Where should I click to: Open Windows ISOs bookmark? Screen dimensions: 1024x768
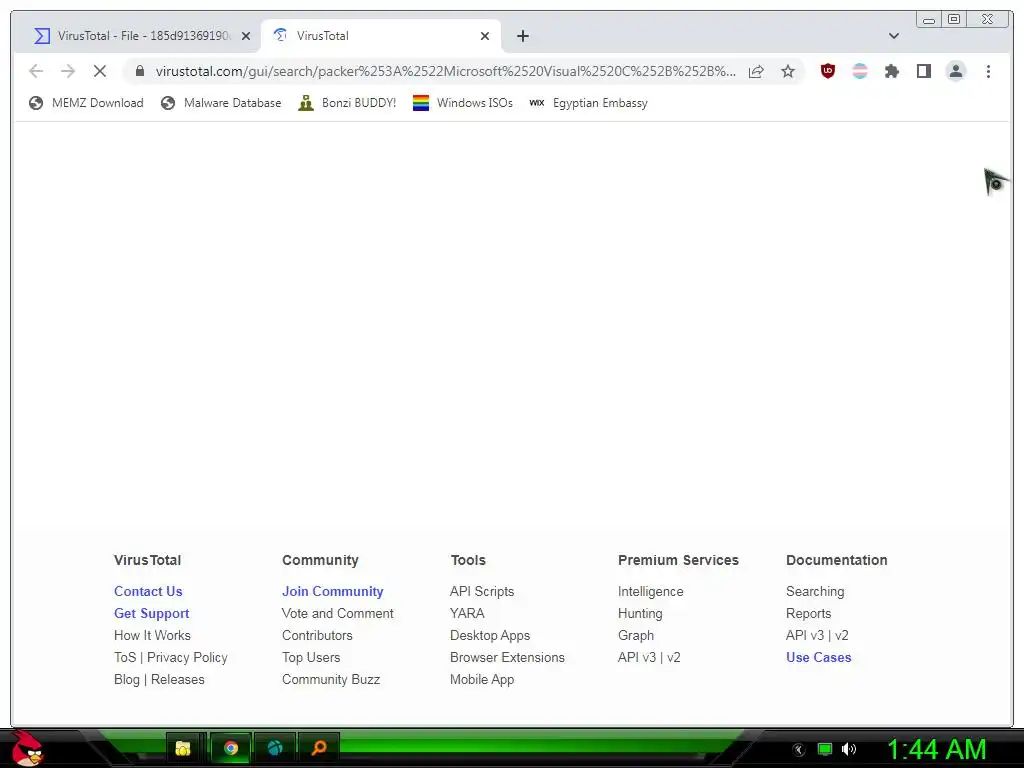[463, 103]
